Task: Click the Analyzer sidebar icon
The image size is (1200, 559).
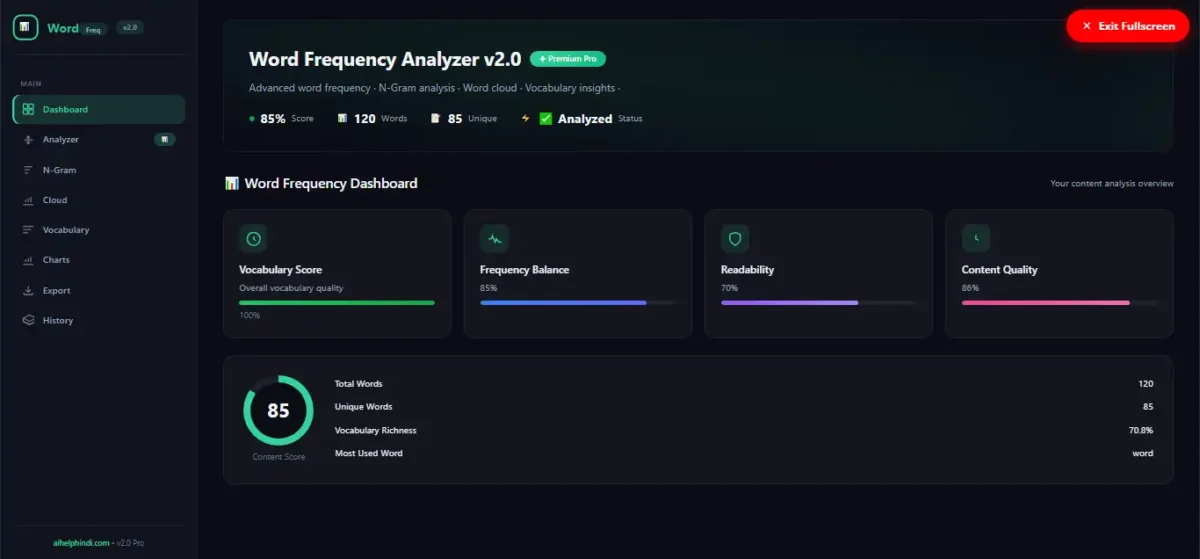Action: (28, 140)
